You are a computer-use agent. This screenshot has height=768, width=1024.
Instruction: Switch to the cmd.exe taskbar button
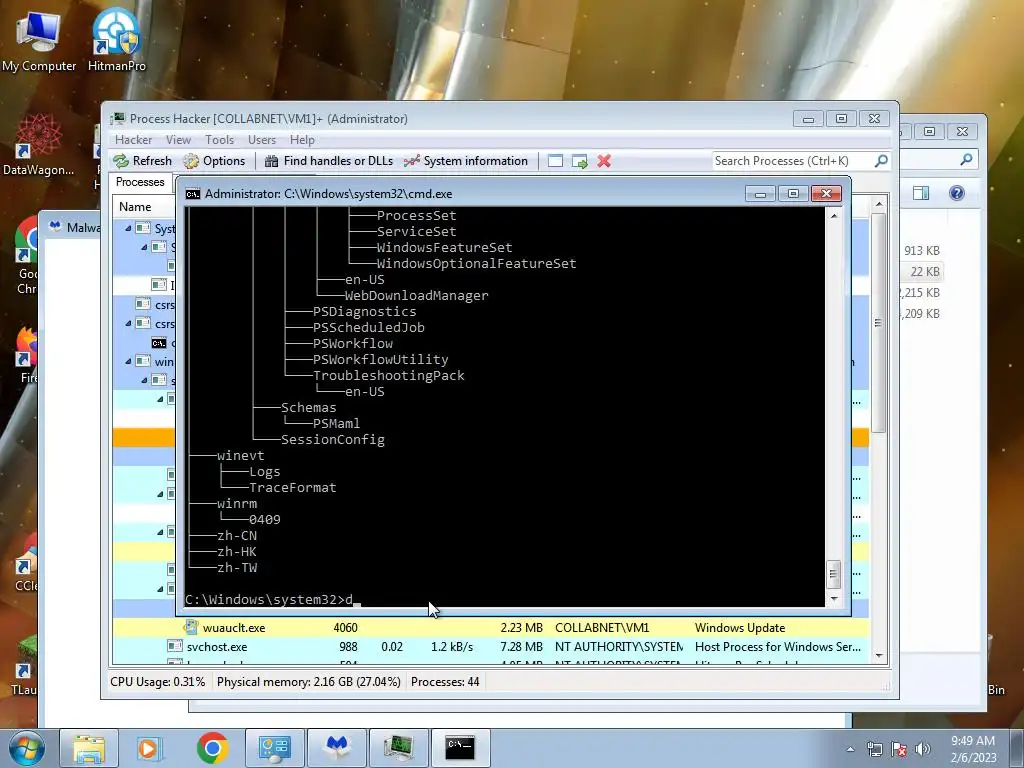tap(460, 748)
